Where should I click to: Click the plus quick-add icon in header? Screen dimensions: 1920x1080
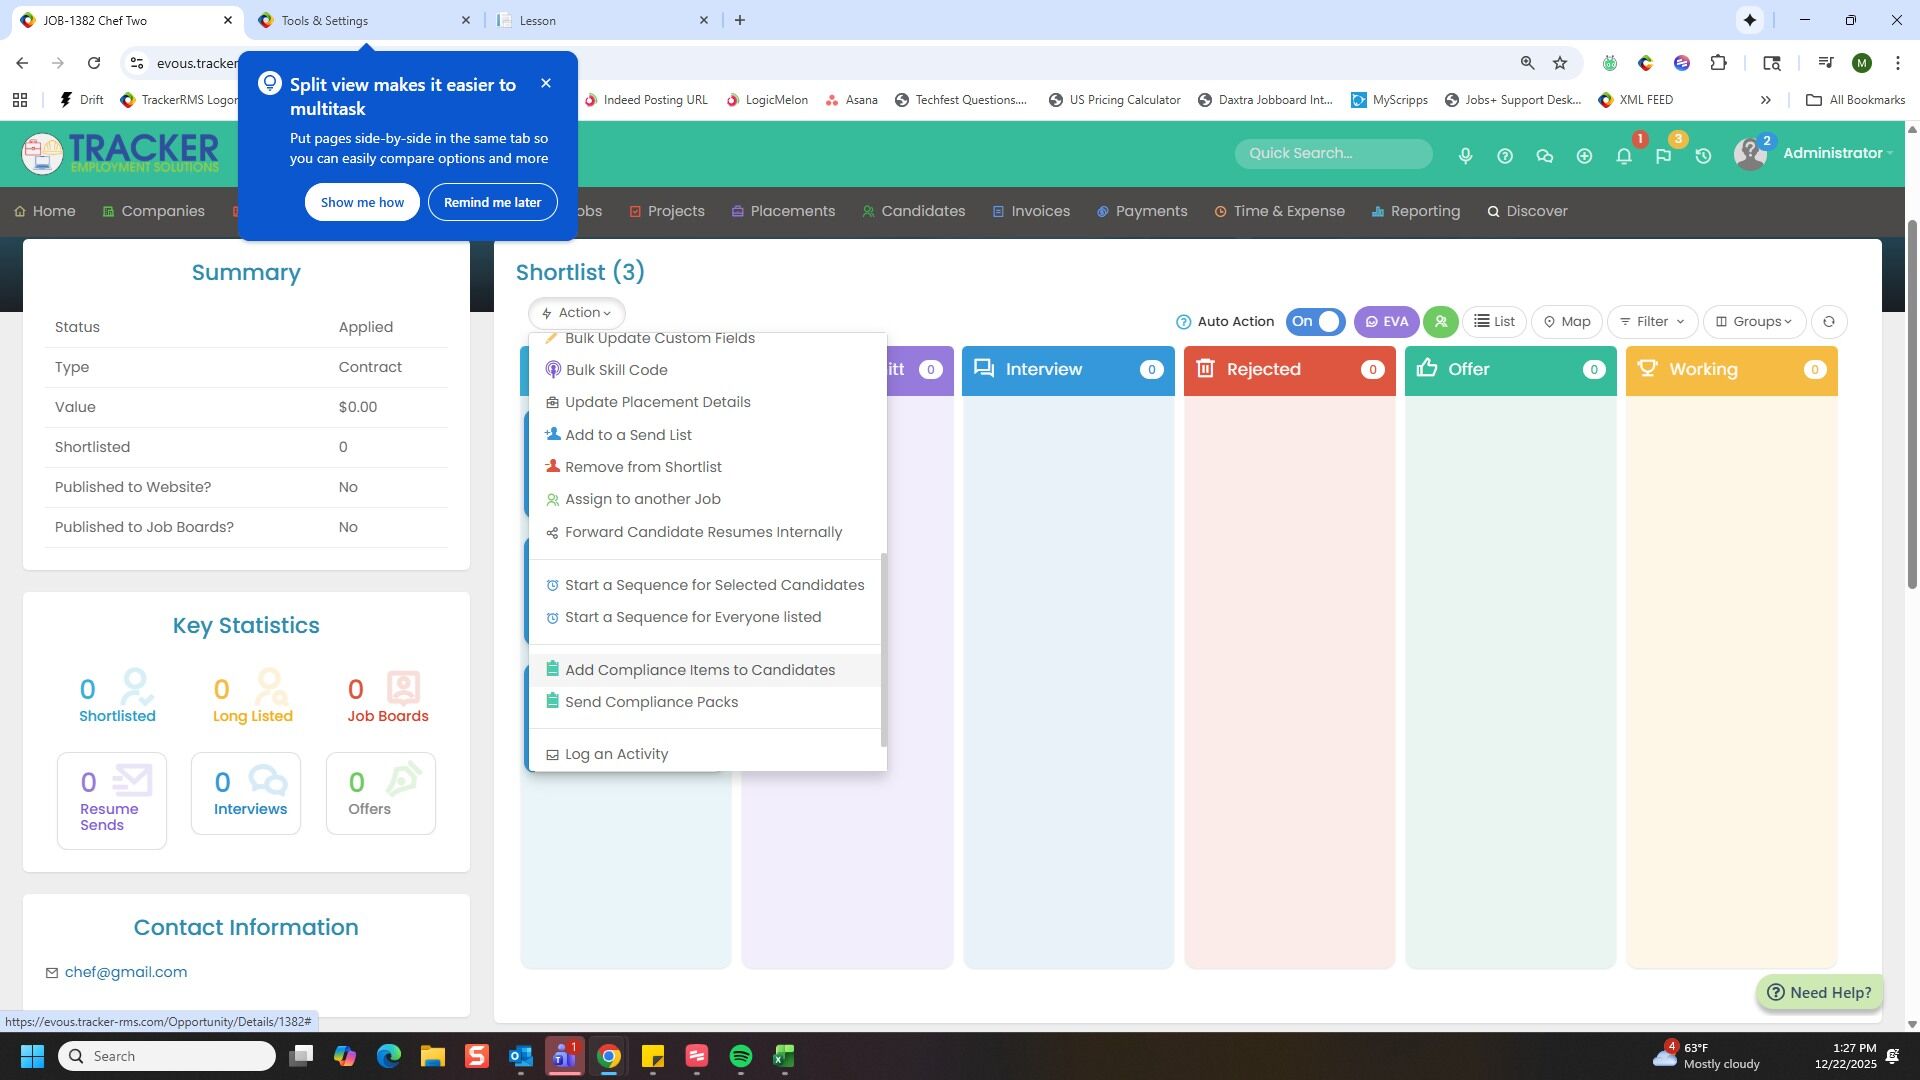pos(1584,156)
